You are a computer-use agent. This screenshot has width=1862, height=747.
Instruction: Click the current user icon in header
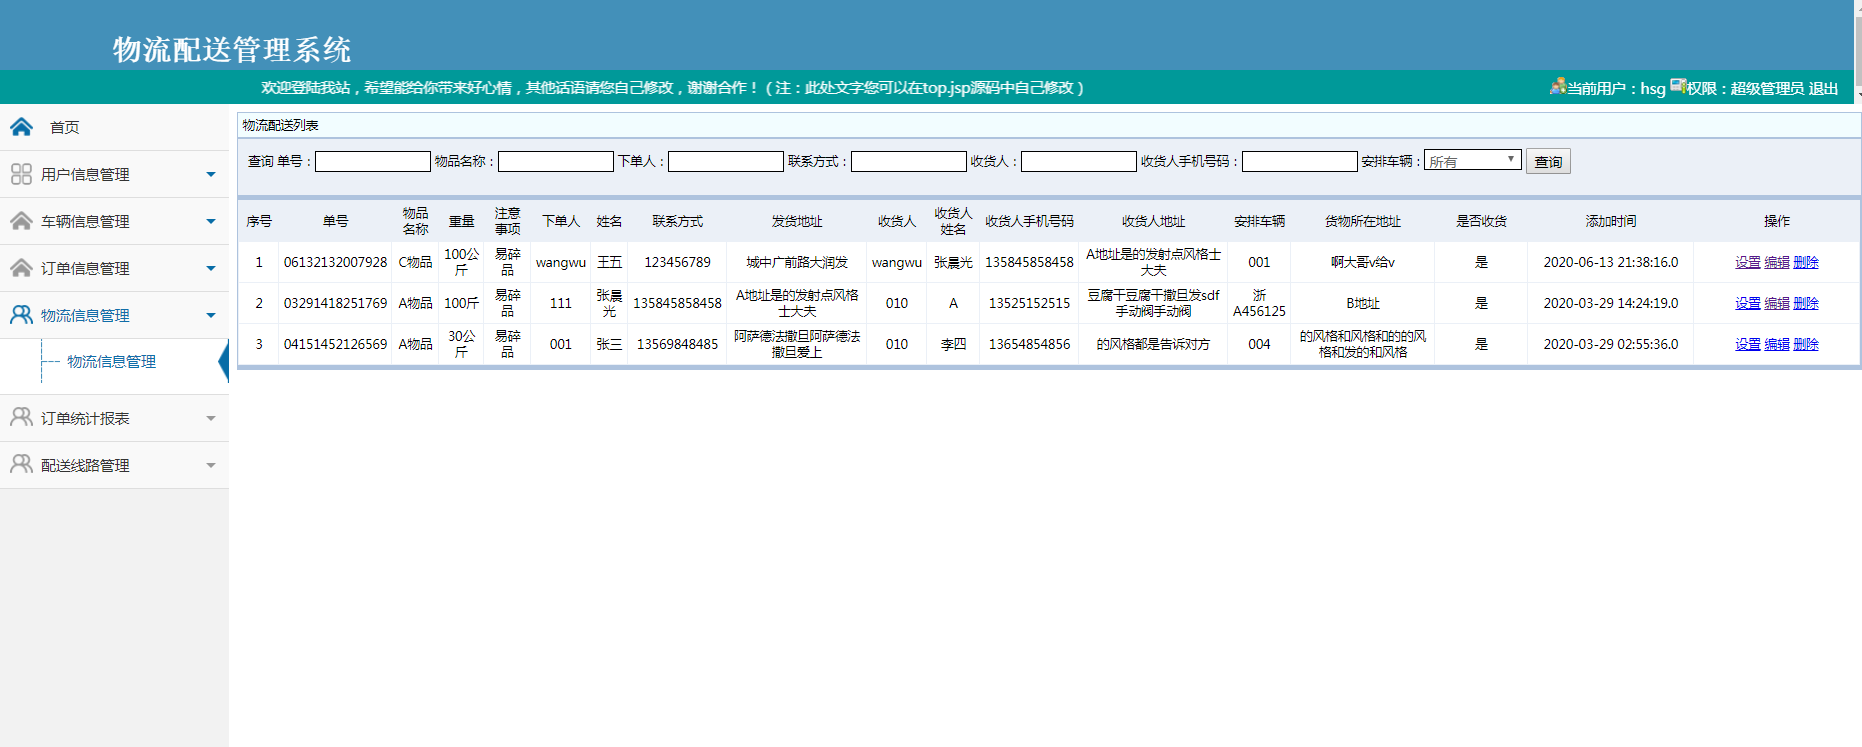(x=1558, y=87)
